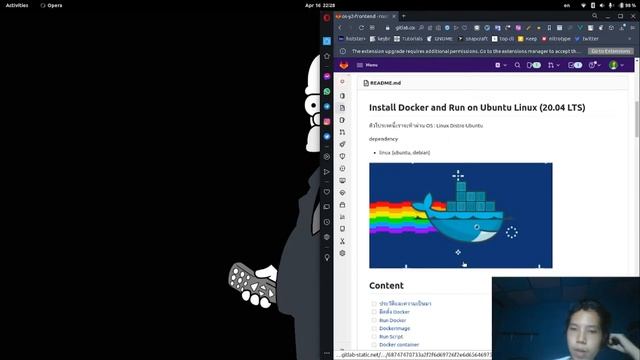Open Issues in GitLab sidebar

click(342, 120)
